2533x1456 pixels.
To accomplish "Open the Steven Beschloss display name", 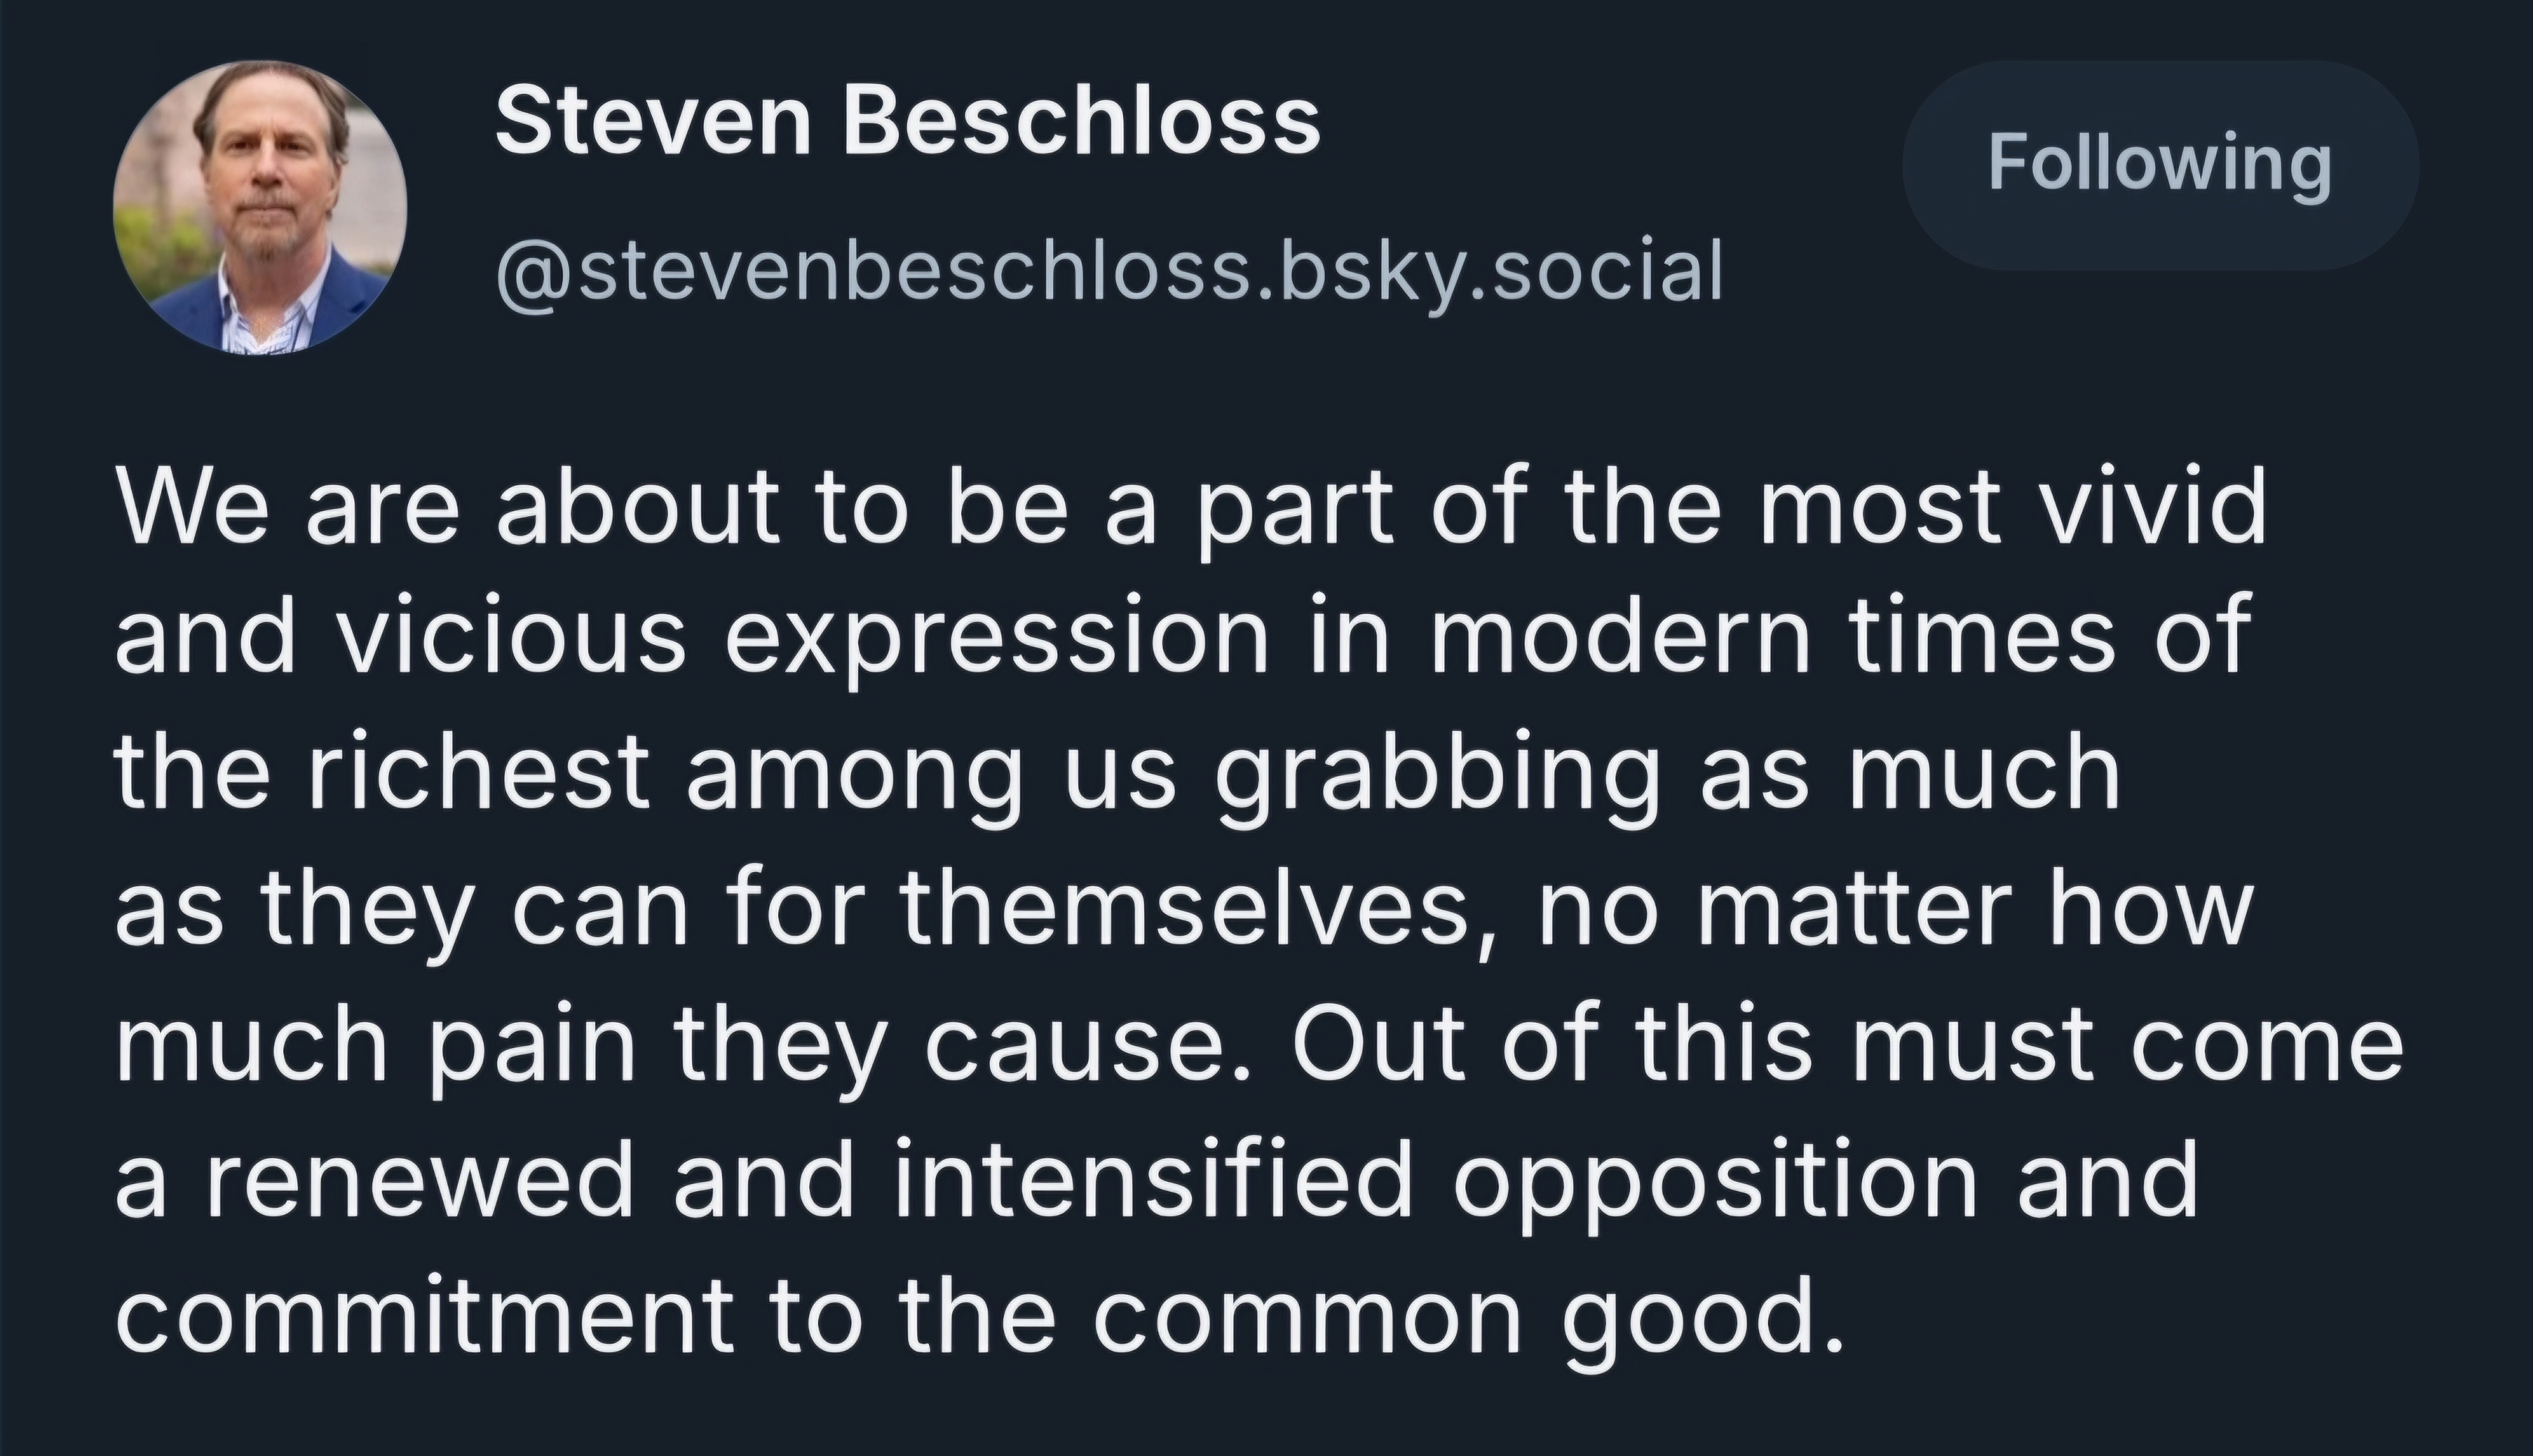I will point(907,121).
